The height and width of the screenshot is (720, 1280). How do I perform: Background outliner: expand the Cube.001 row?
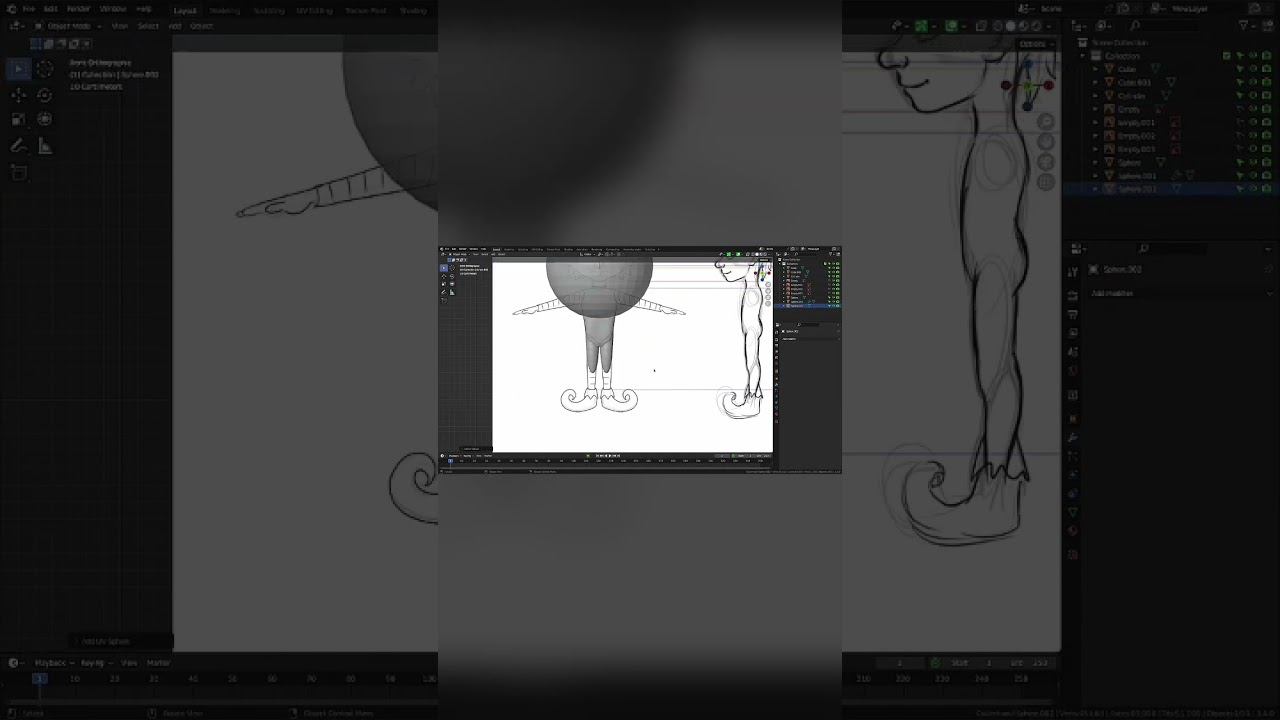click(1095, 82)
